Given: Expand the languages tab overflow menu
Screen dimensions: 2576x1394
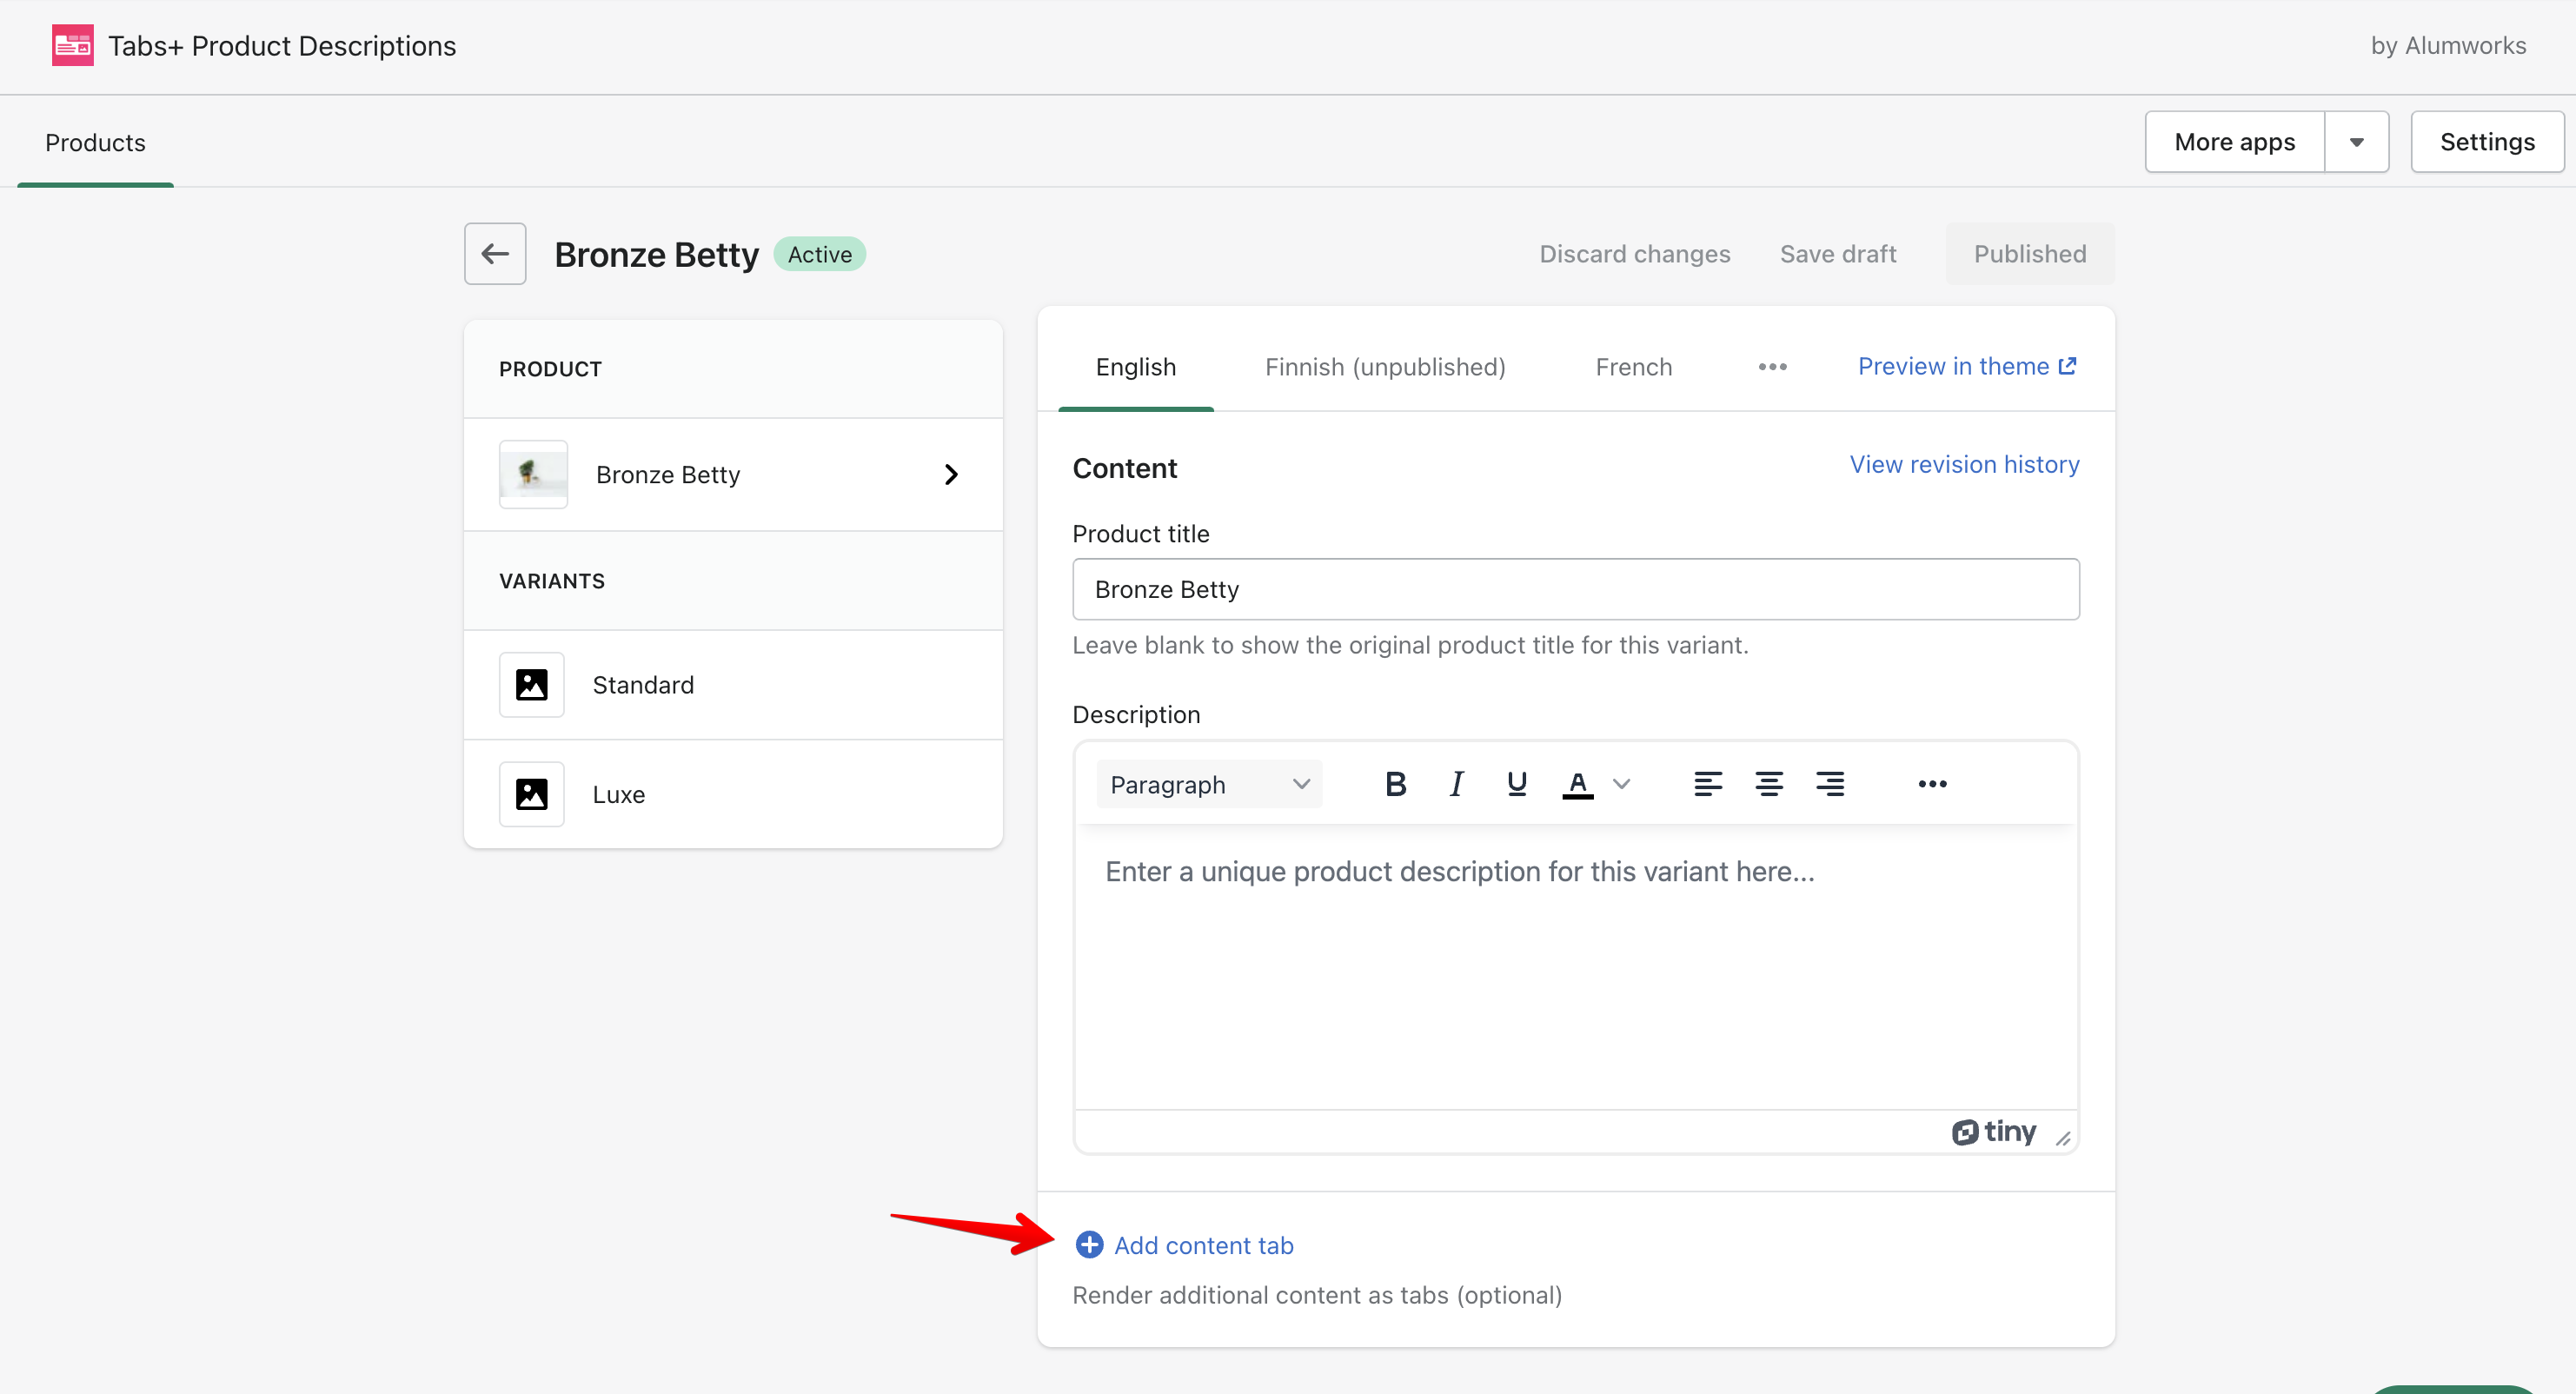Looking at the screenshot, I should point(1771,366).
